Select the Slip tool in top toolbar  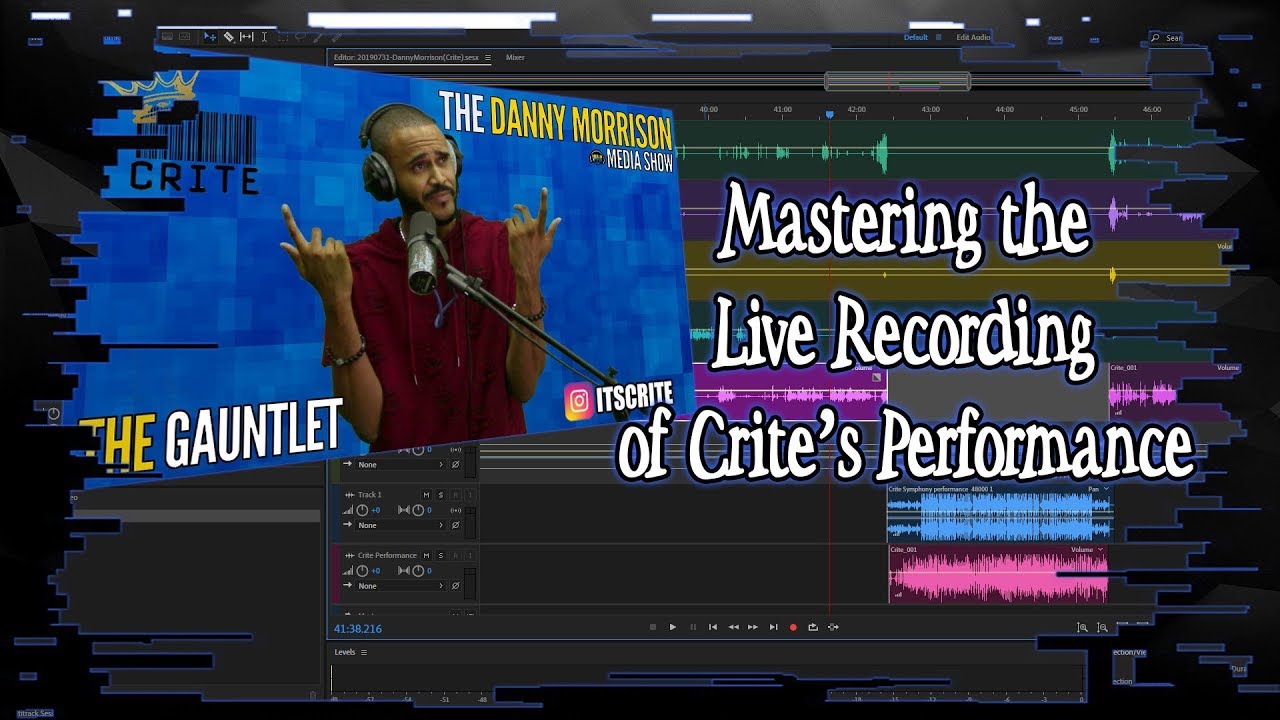coord(246,37)
